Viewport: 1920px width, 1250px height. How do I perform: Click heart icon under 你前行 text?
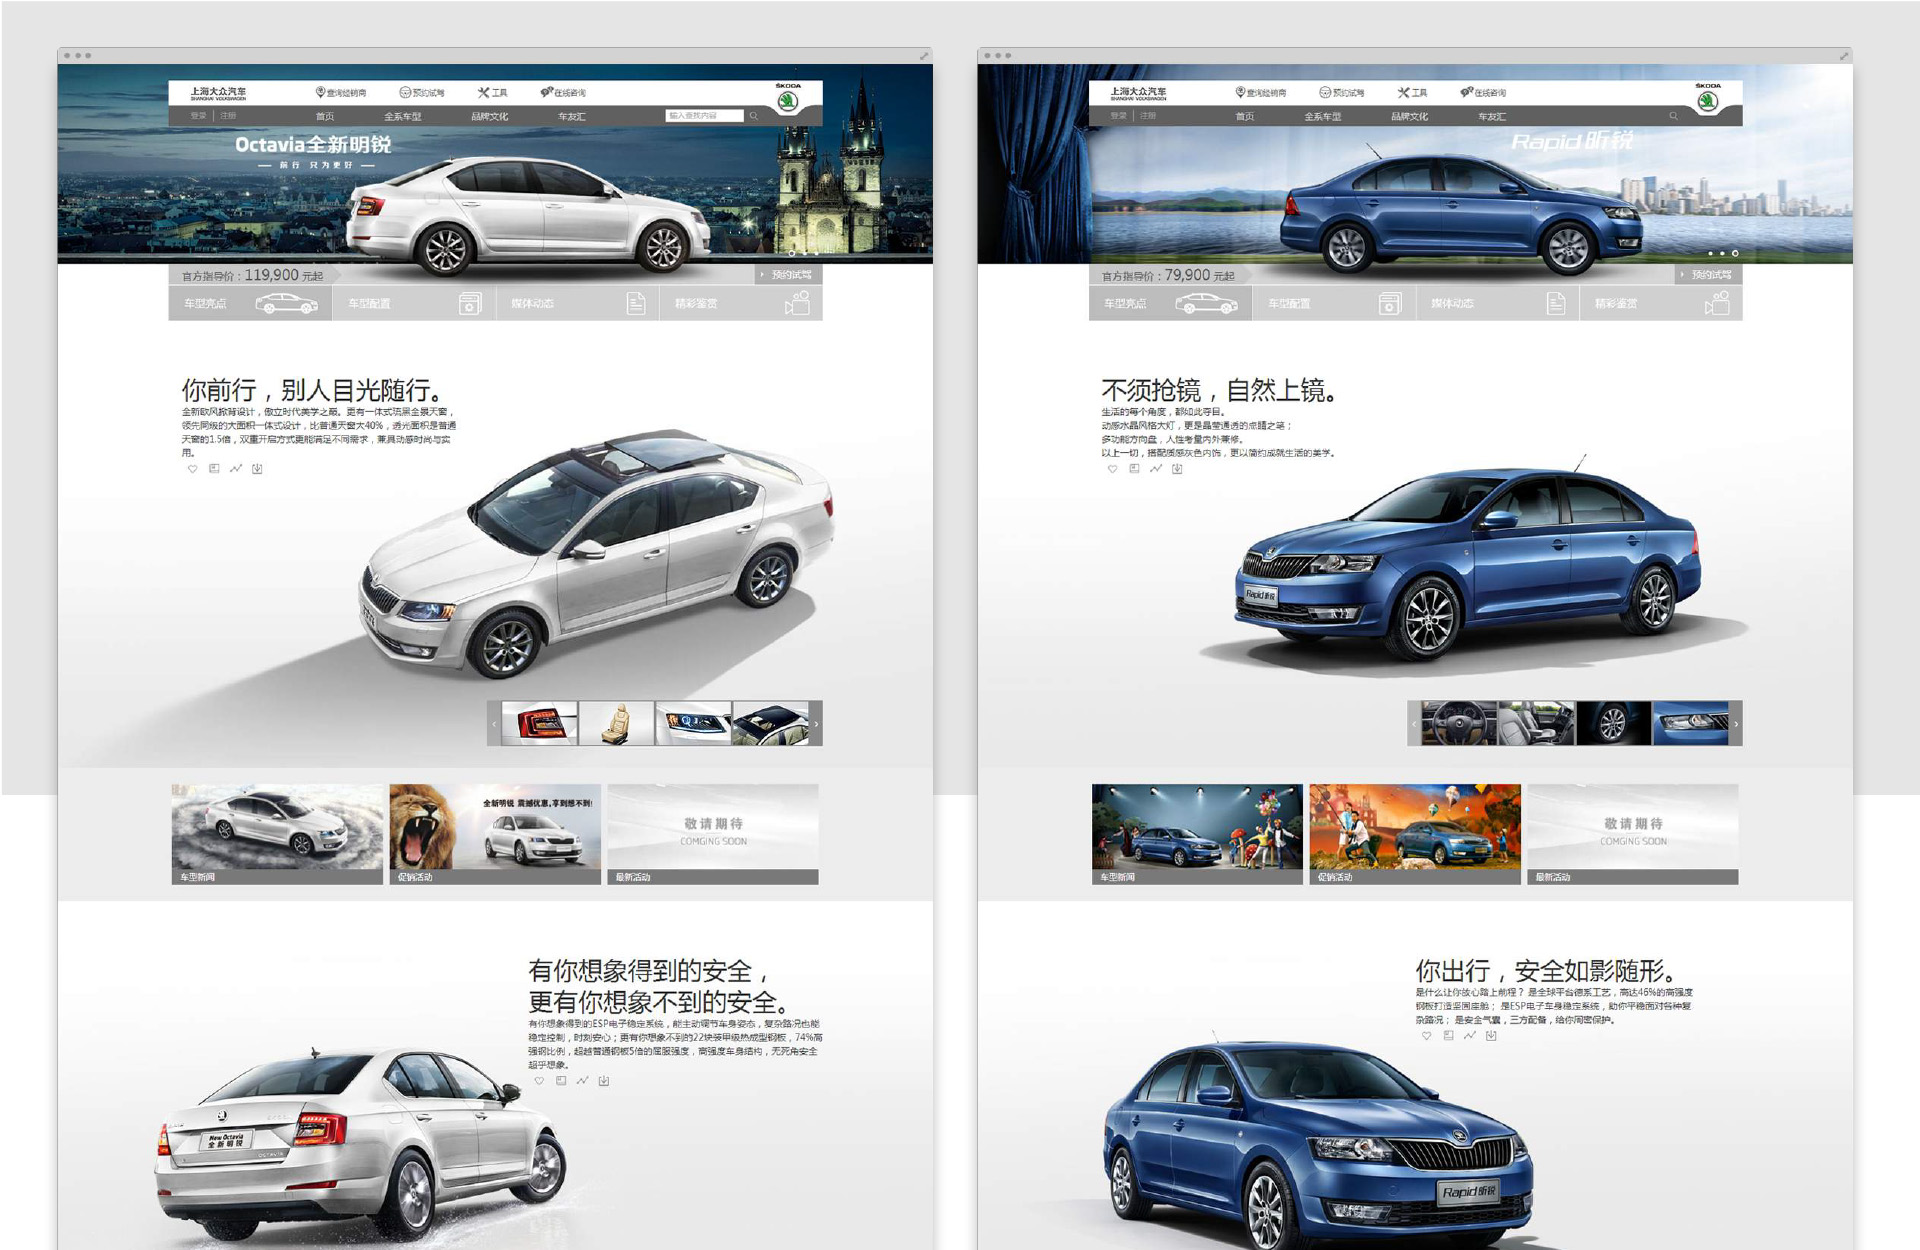pyautogui.click(x=192, y=469)
